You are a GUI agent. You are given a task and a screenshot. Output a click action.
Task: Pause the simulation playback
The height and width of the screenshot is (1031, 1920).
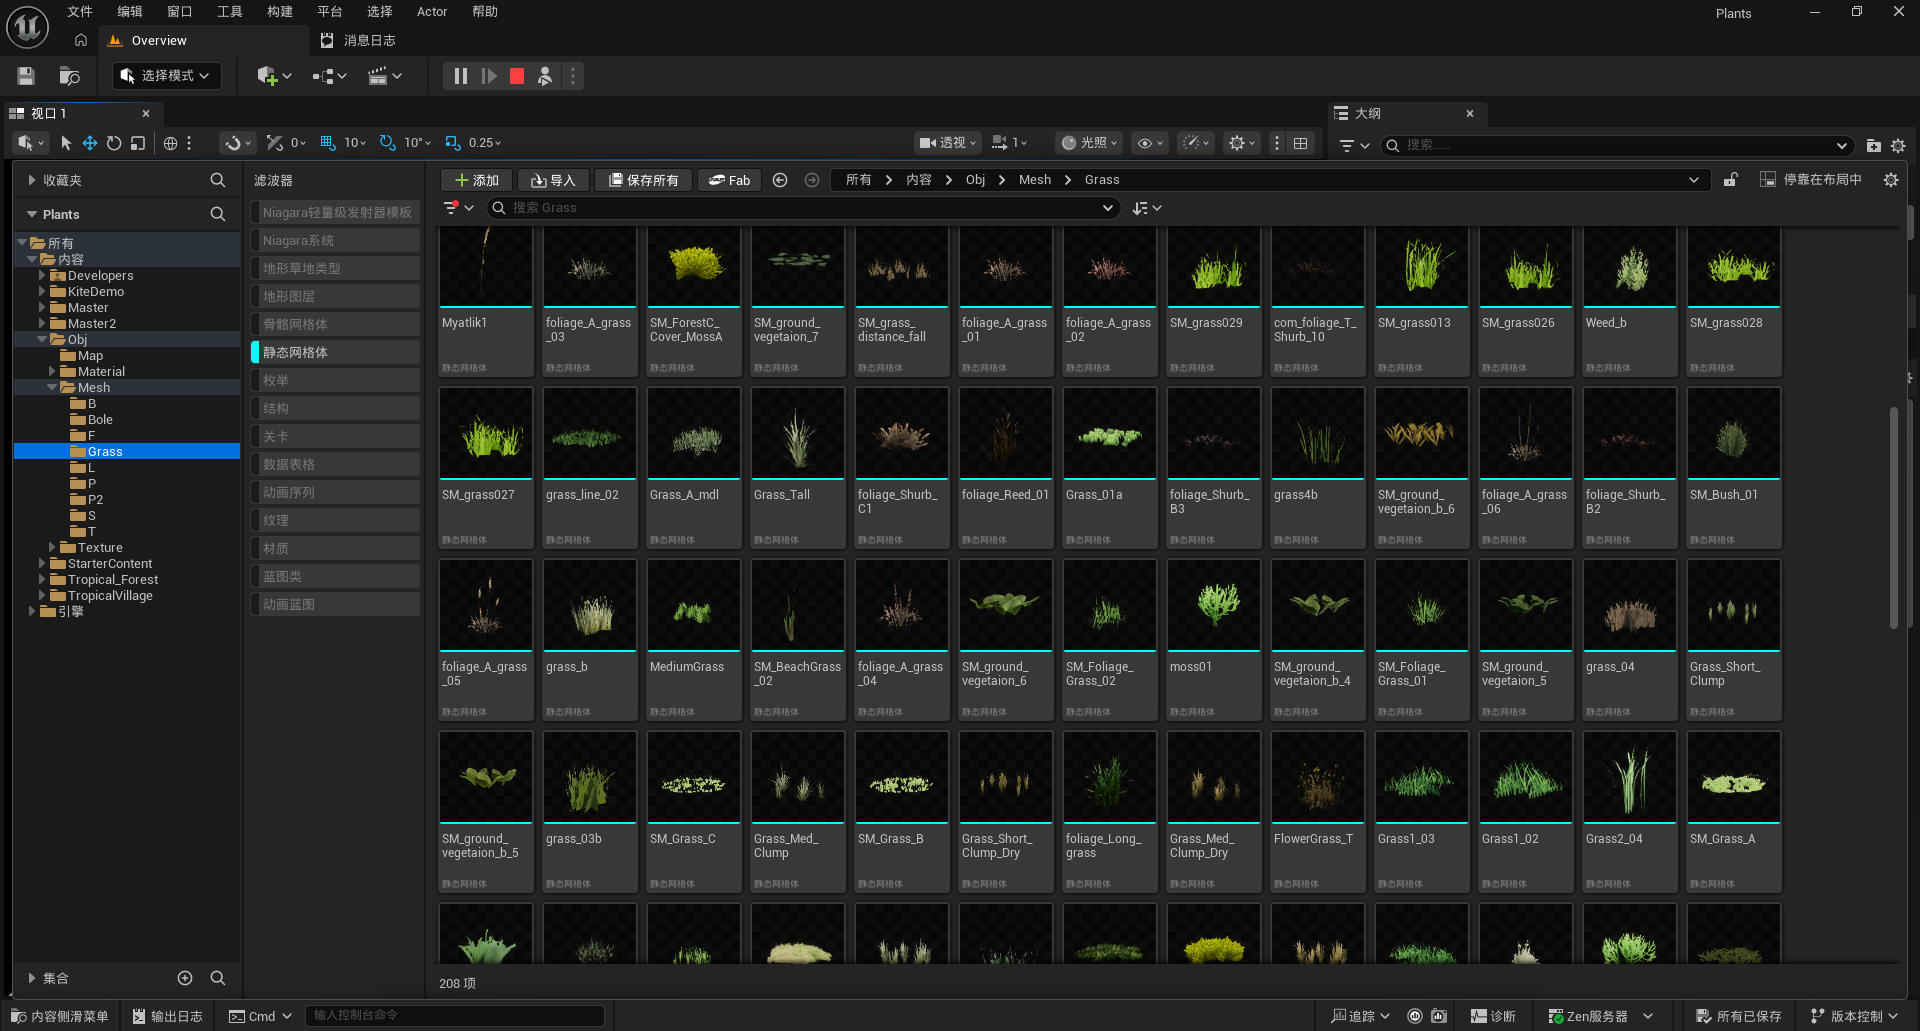click(460, 76)
